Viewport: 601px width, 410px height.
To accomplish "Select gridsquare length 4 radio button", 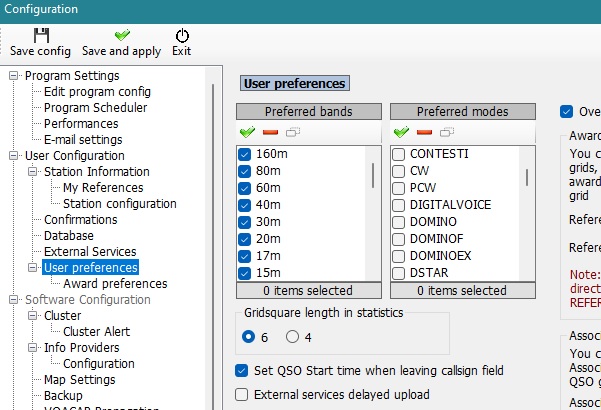I will [292, 337].
